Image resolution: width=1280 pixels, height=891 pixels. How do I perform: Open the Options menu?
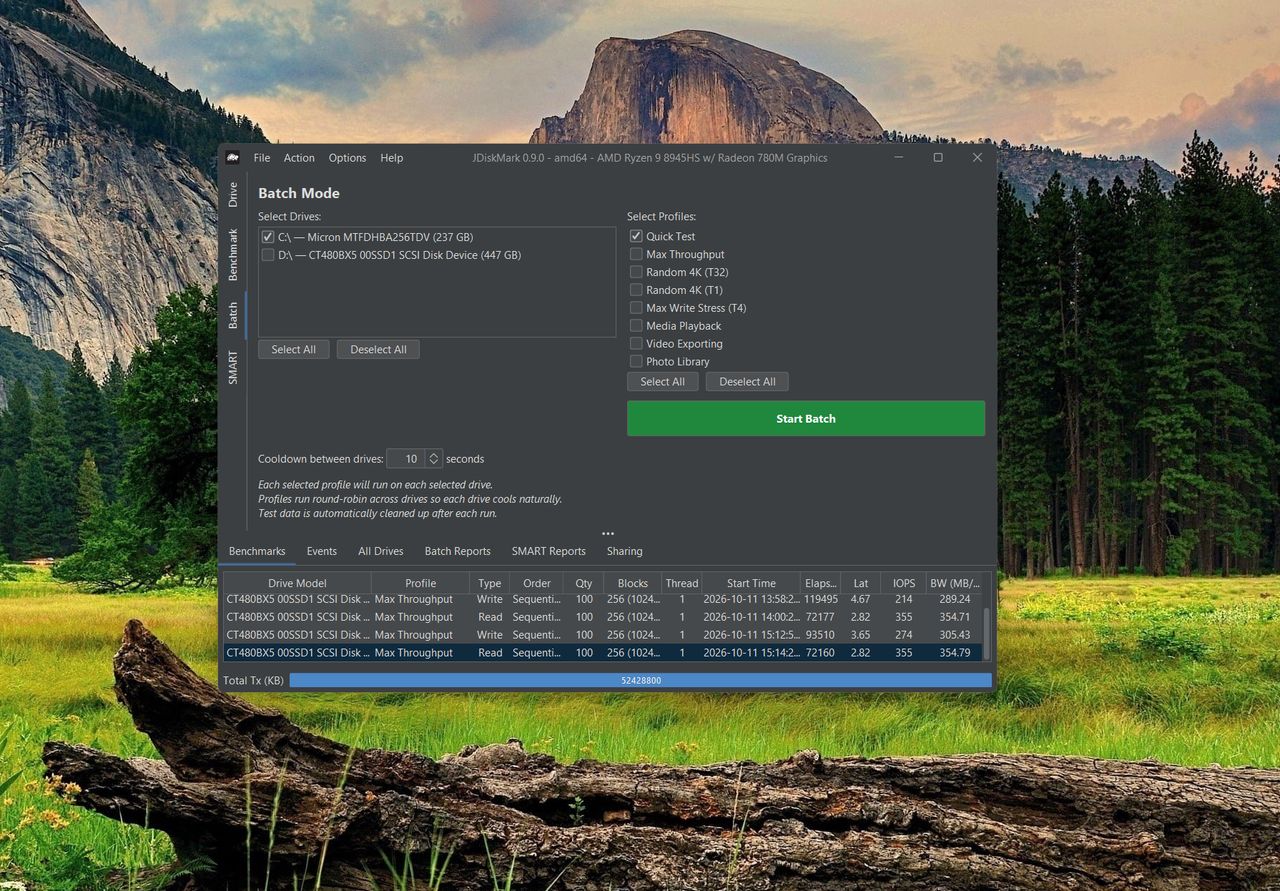point(347,158)
